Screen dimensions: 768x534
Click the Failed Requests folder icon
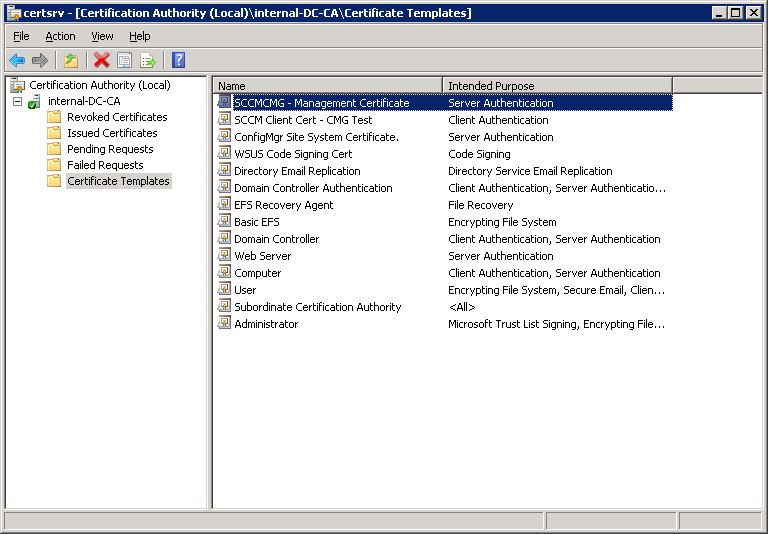pyautogui.click(x=54, y=165)
